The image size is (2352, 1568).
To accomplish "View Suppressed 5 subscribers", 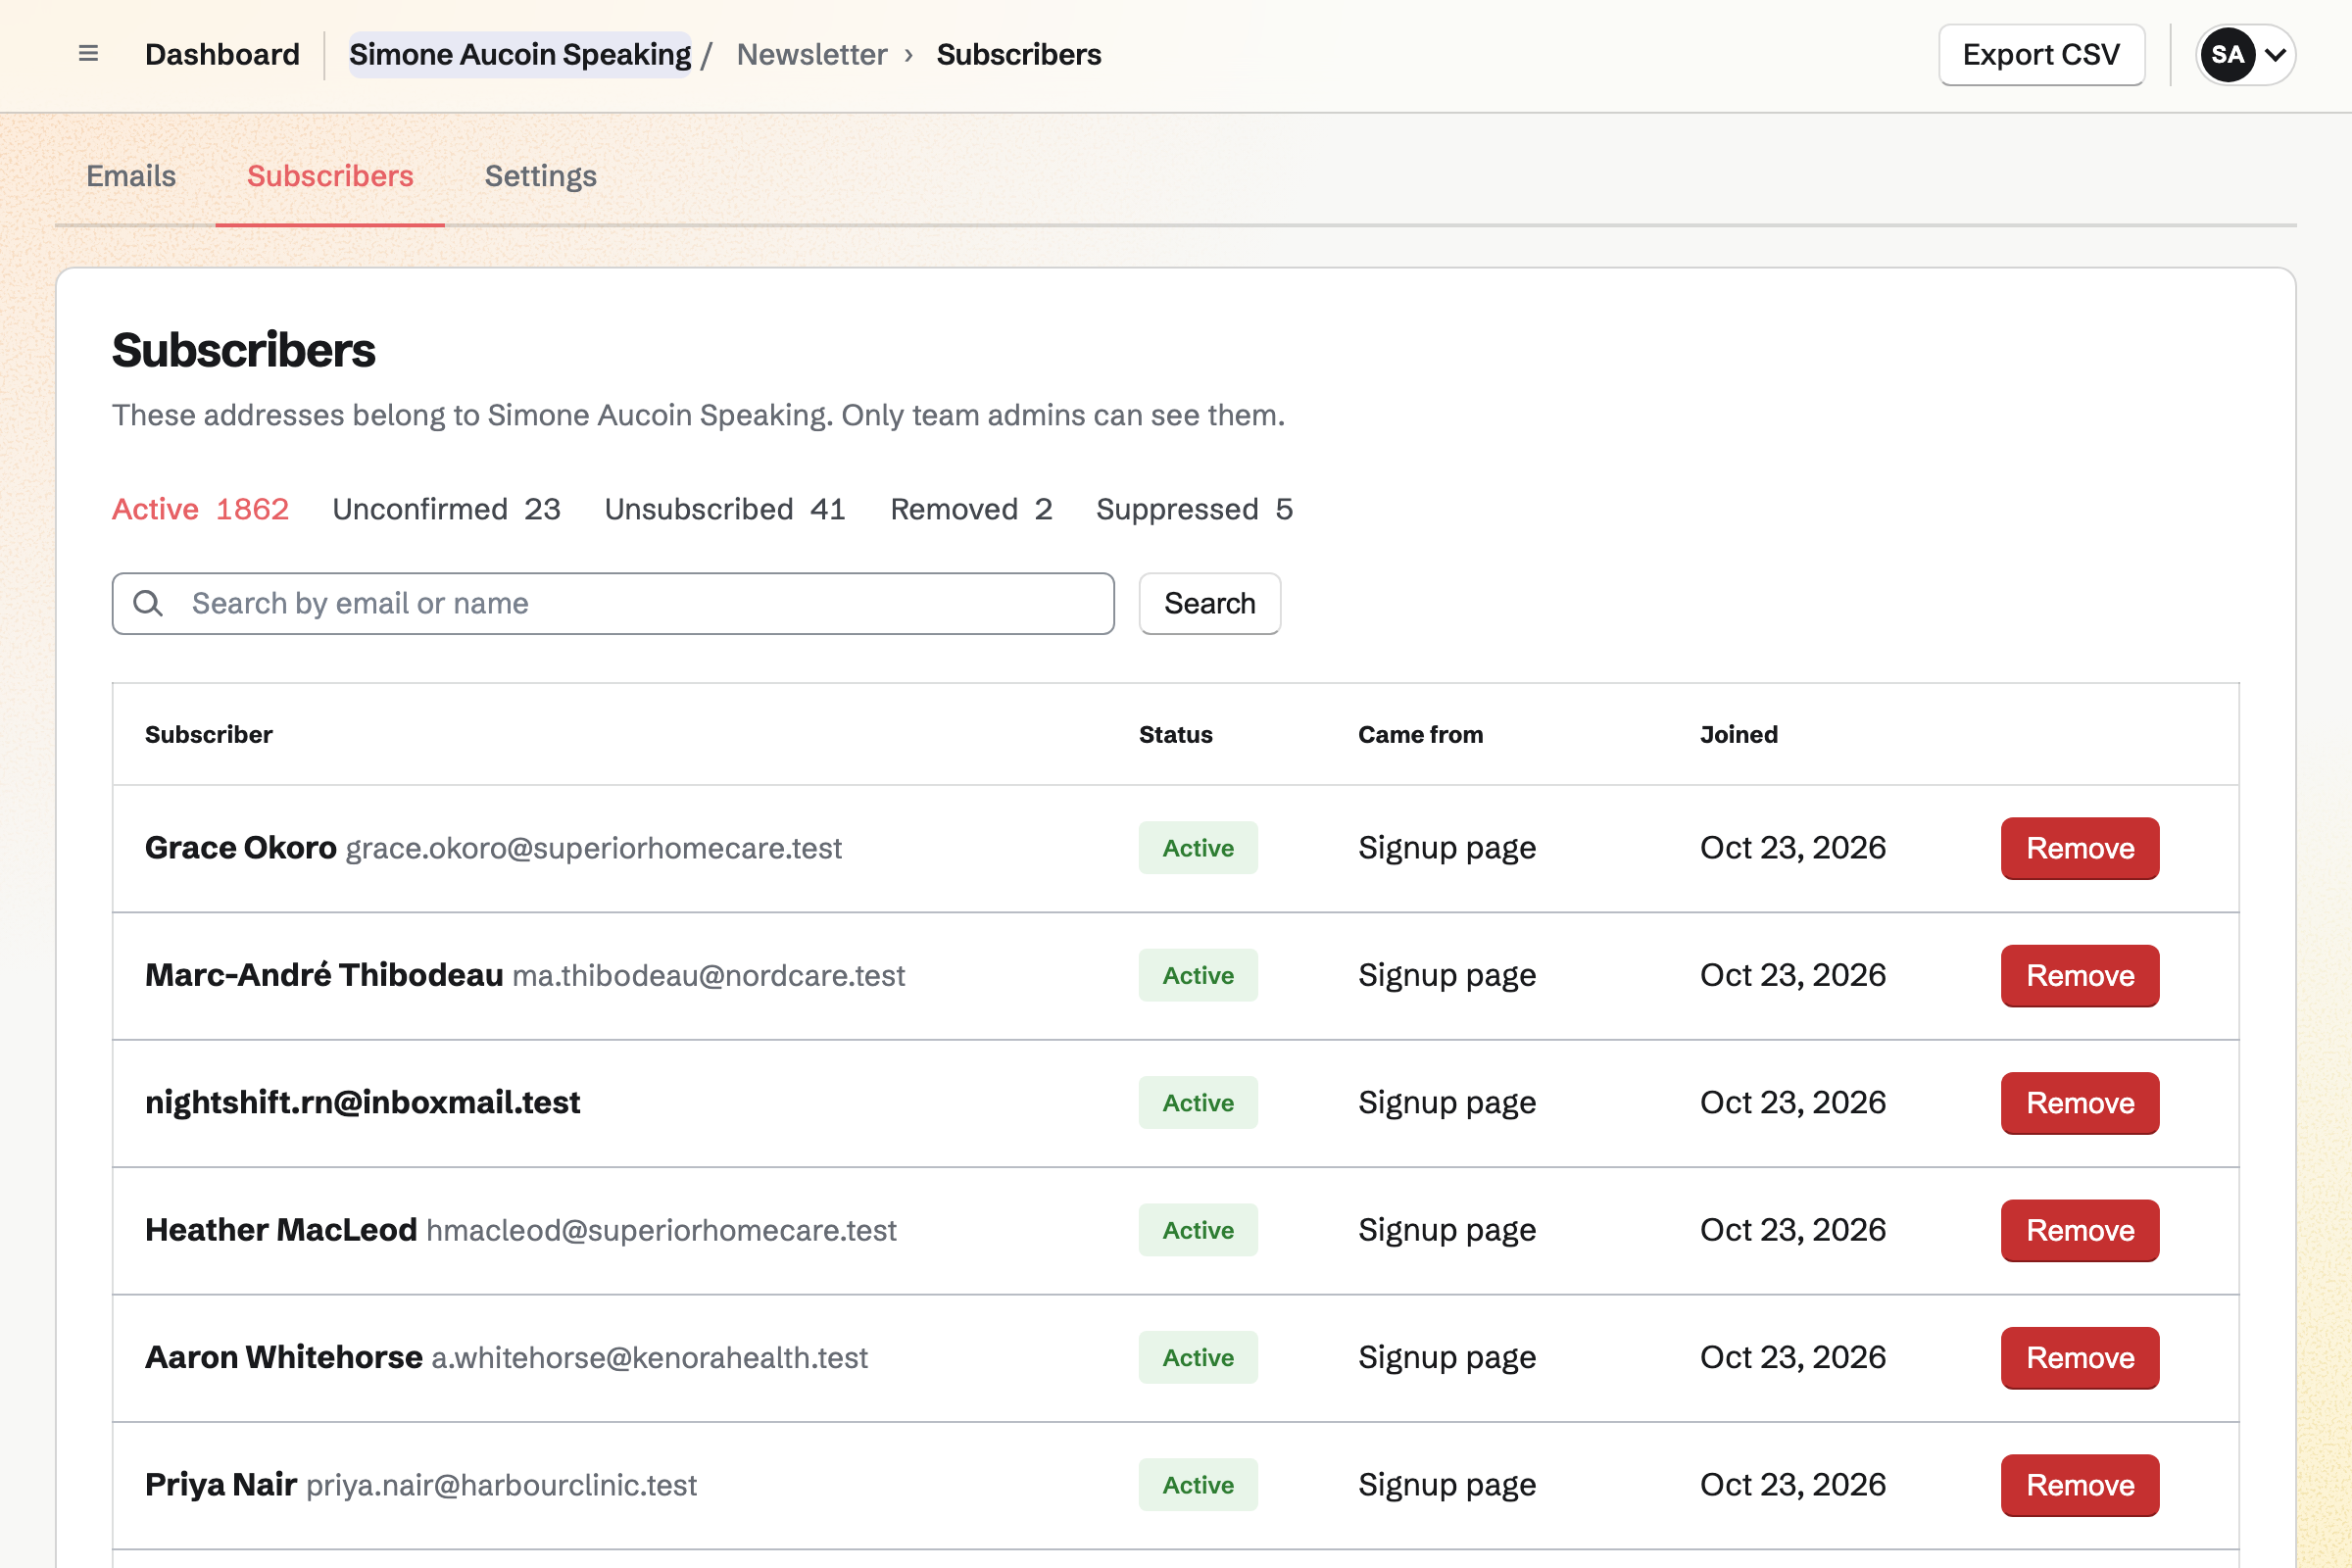I will [1195, 509].
